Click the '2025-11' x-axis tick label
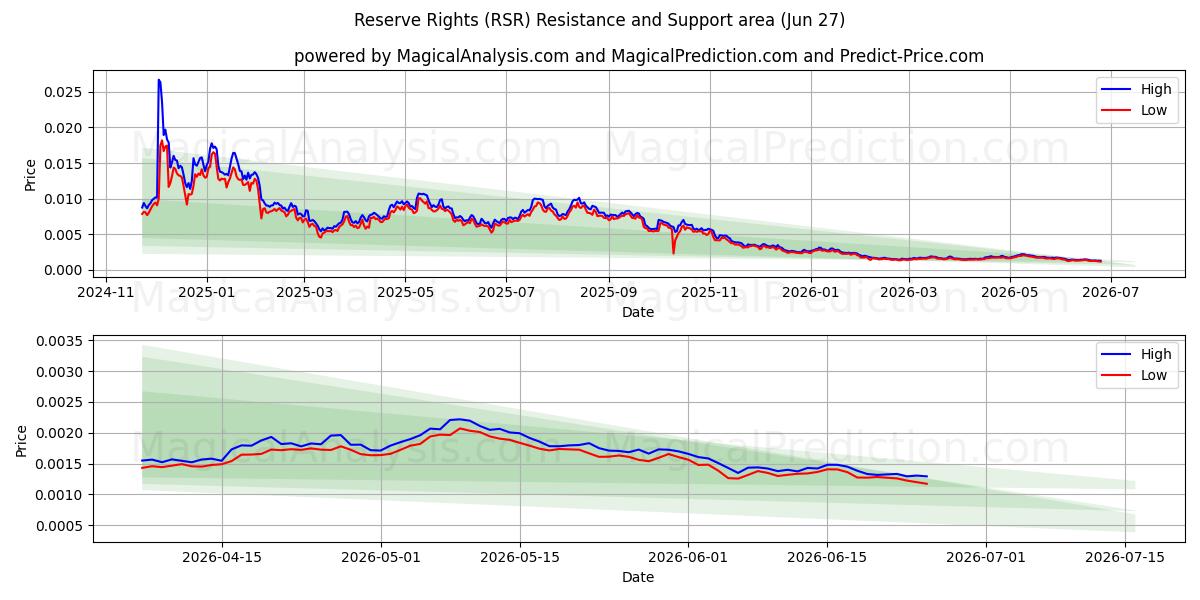This screenshot has width=1200, height=600. 709,292
